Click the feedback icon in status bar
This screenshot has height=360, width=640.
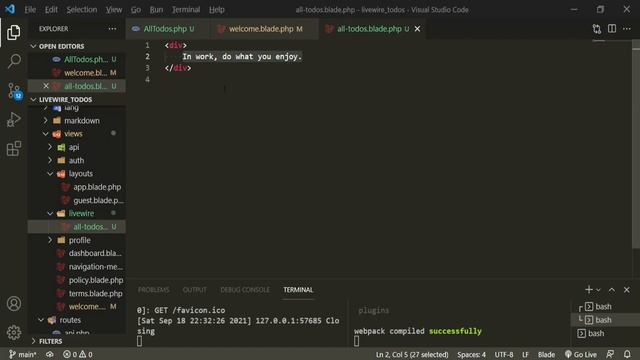pyautogui.click(x=610, y=354)
